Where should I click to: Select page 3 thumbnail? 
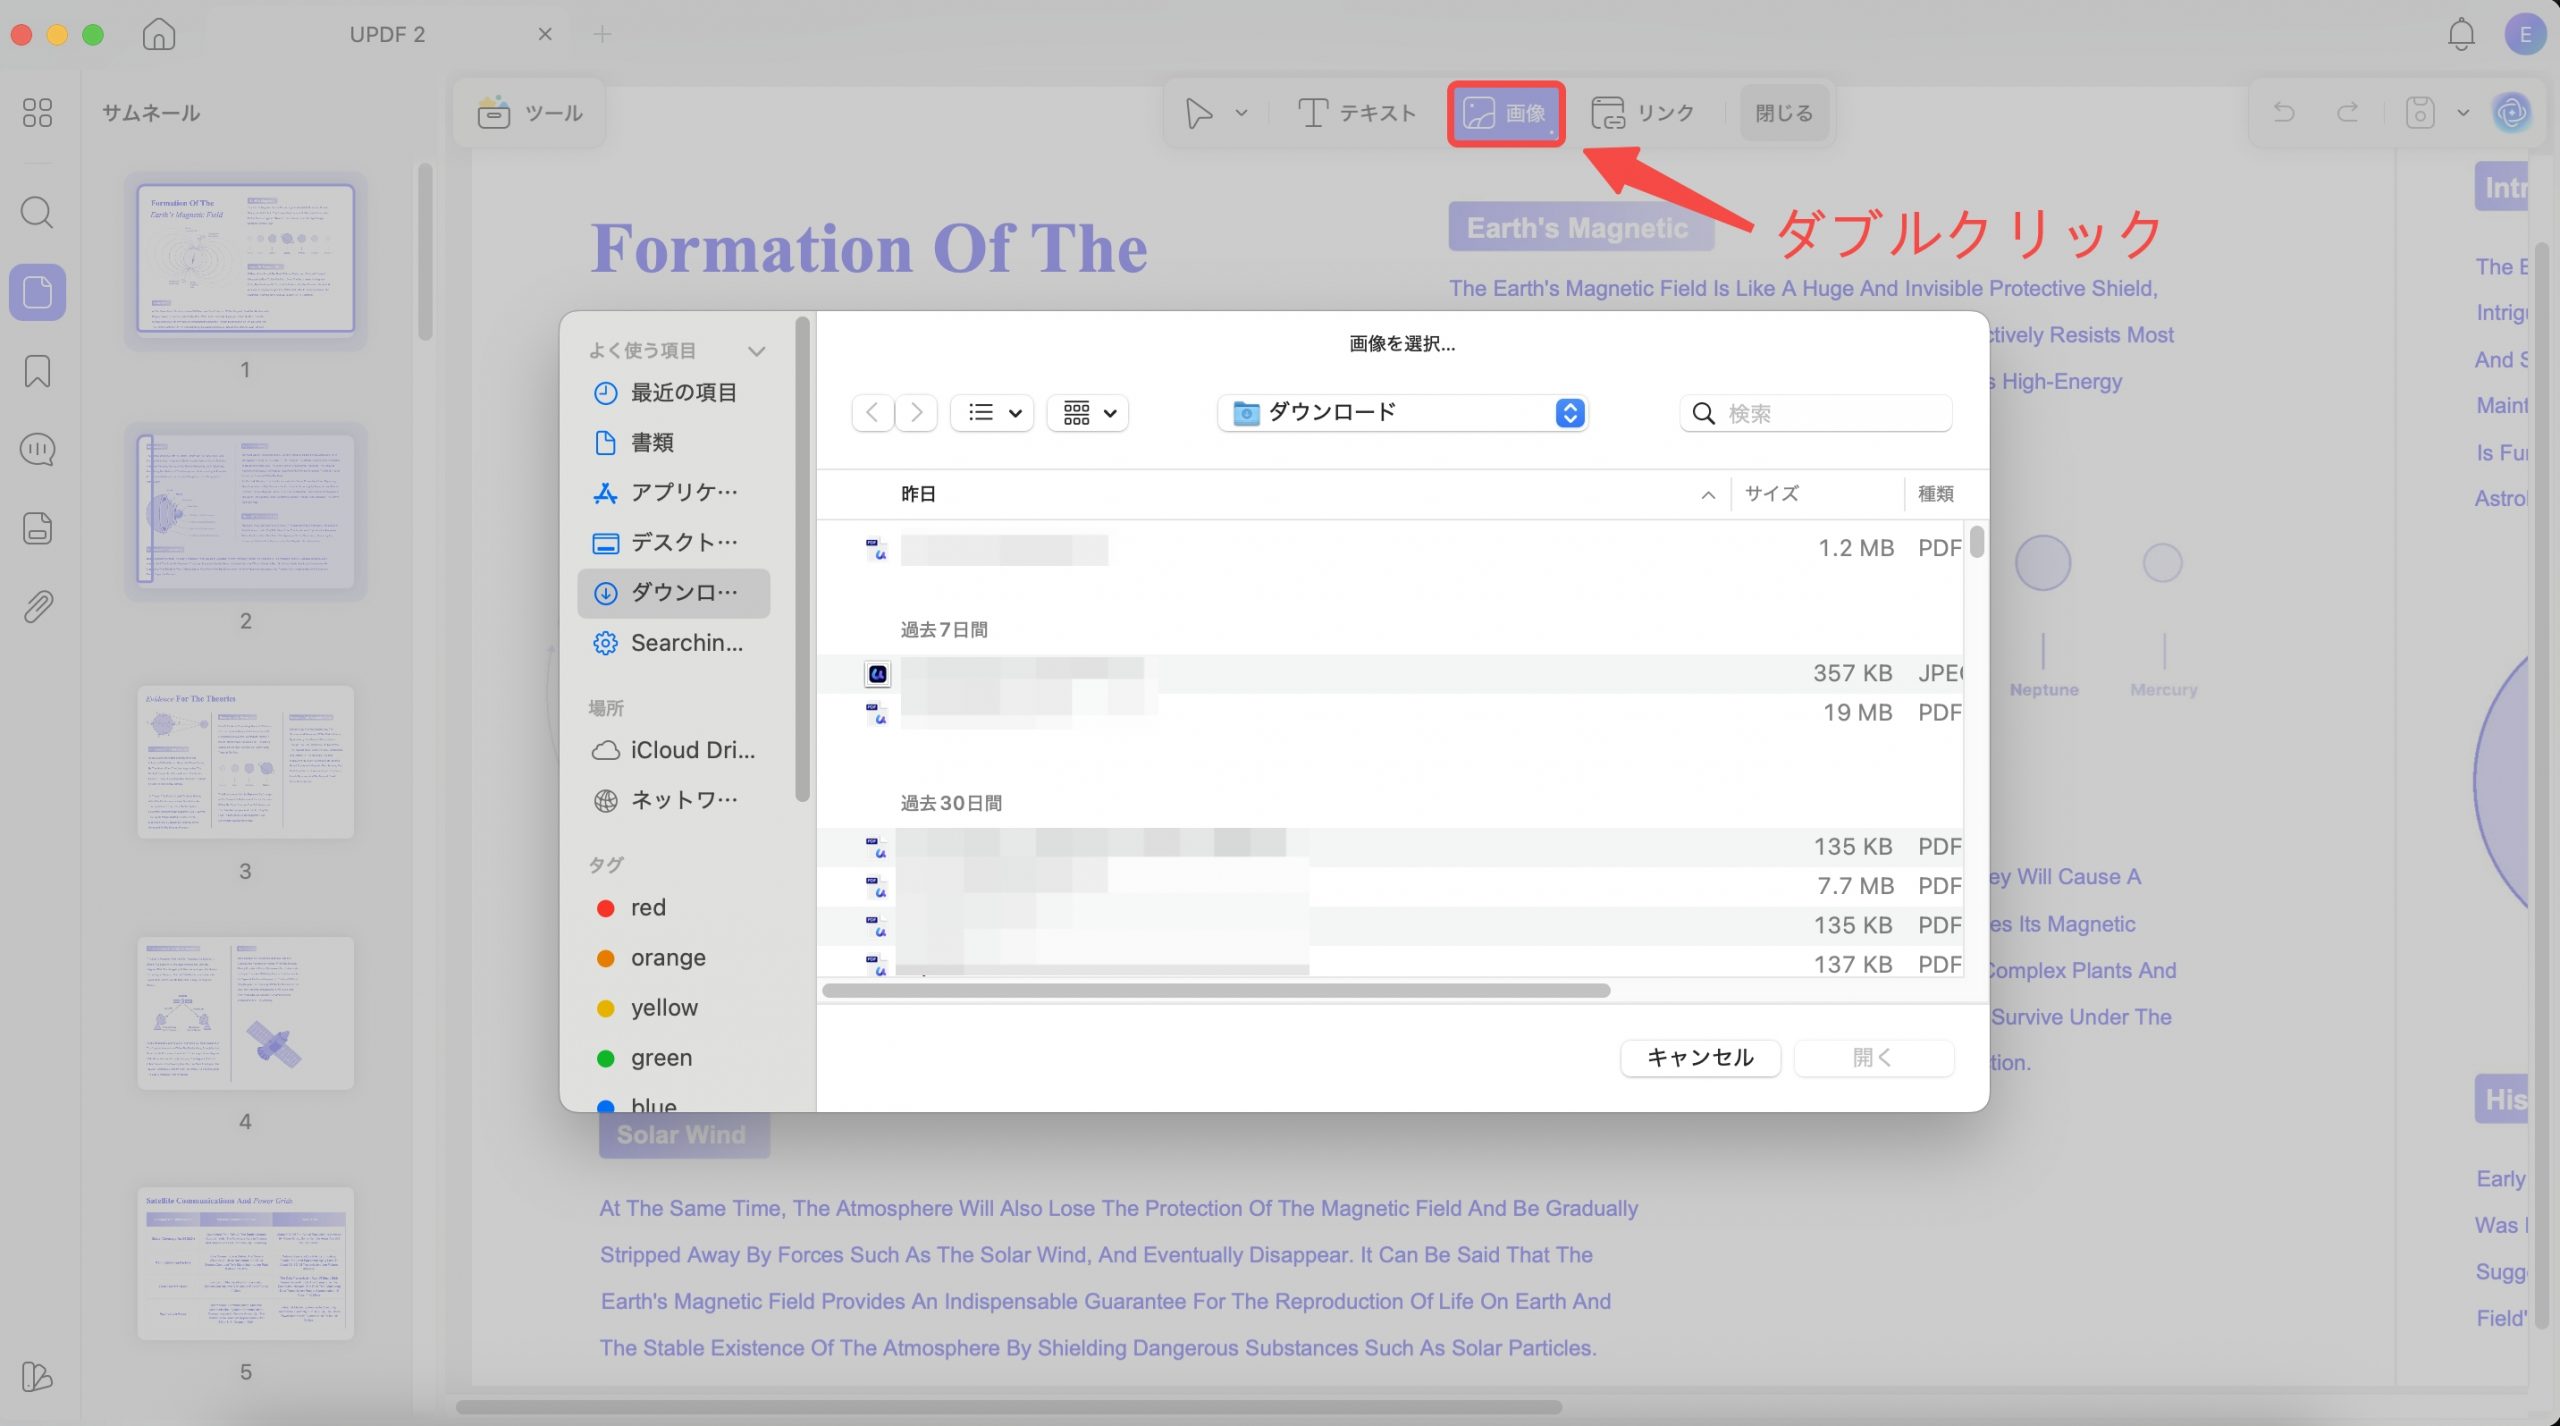pyautogui.click(x=245, y=761)
